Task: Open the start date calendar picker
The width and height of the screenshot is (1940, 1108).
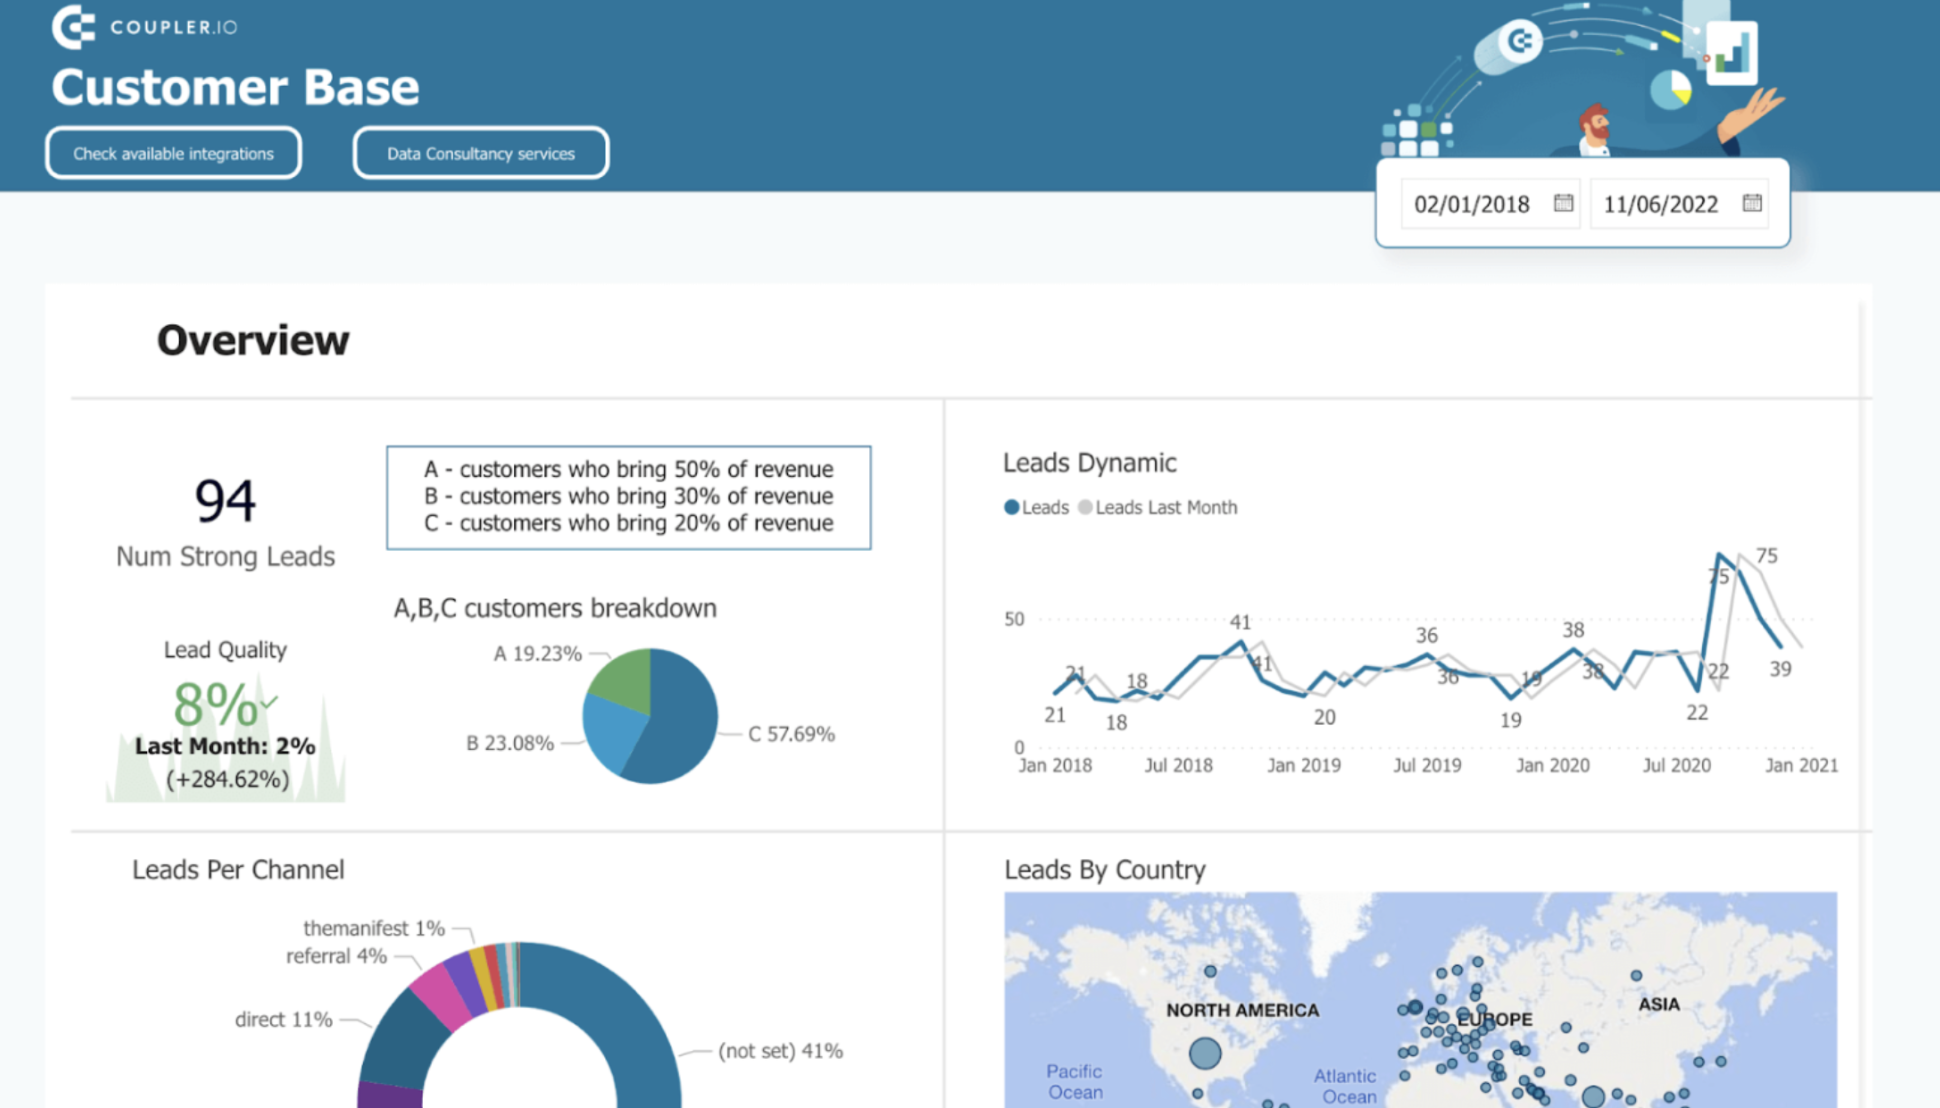Action: pyautogui.click(x=1563, y=202)
